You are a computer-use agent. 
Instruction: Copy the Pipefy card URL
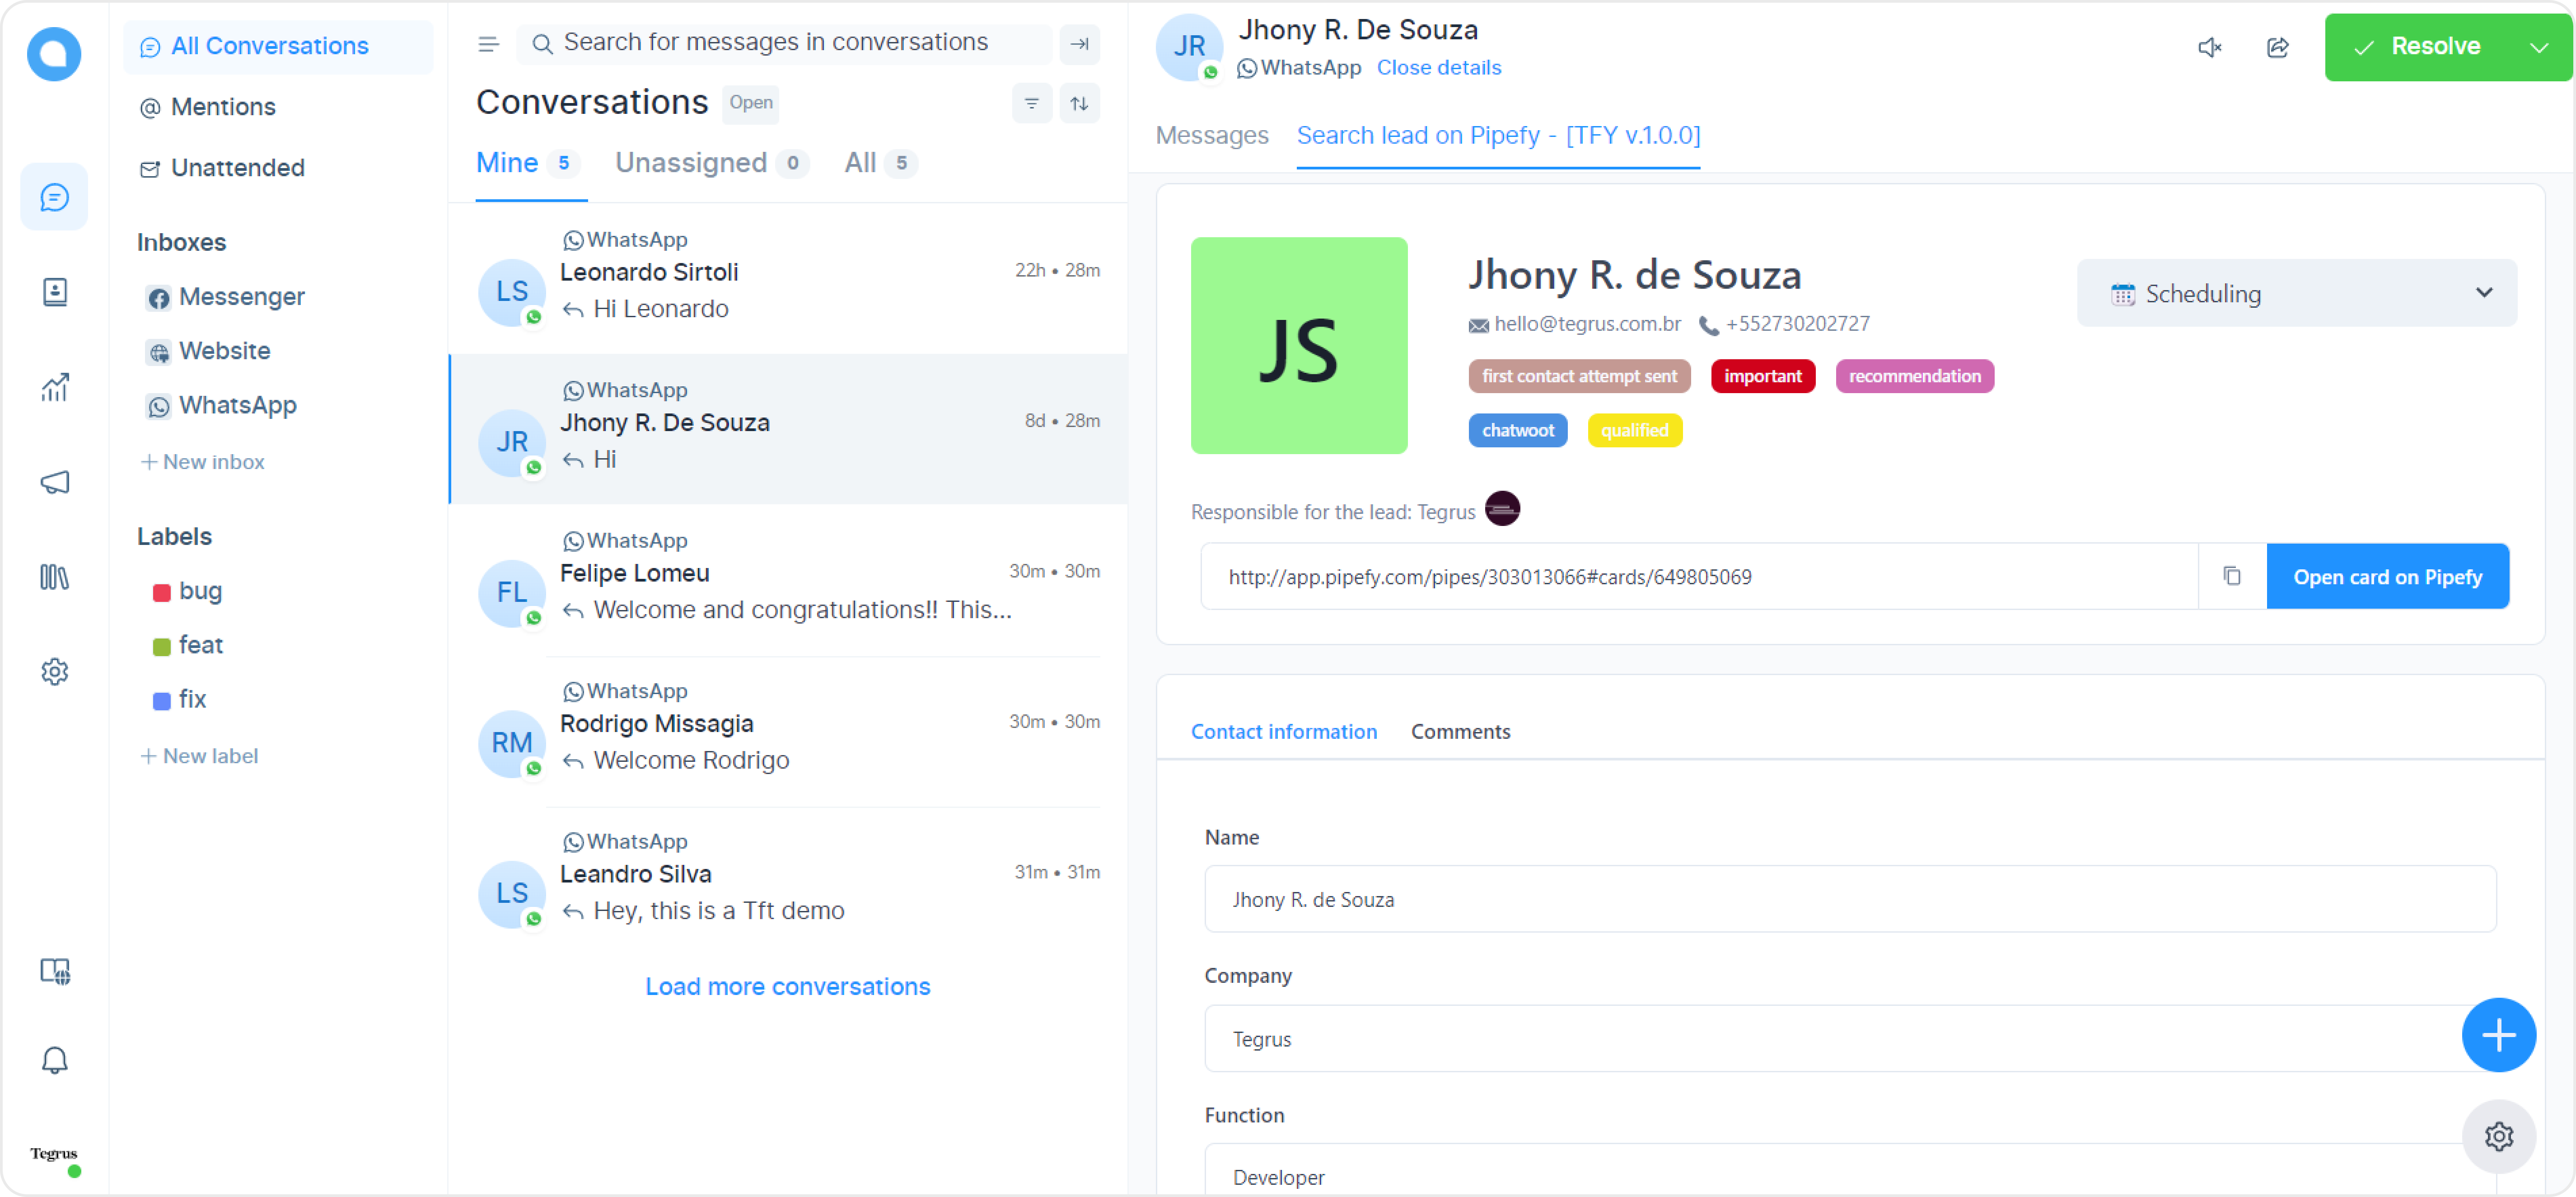pos(2232,576)
